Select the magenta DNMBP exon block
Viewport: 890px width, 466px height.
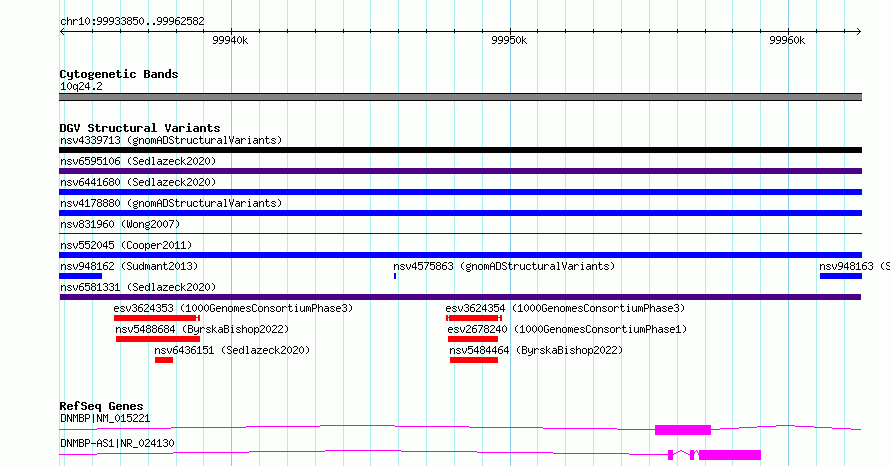coord(683,430)
